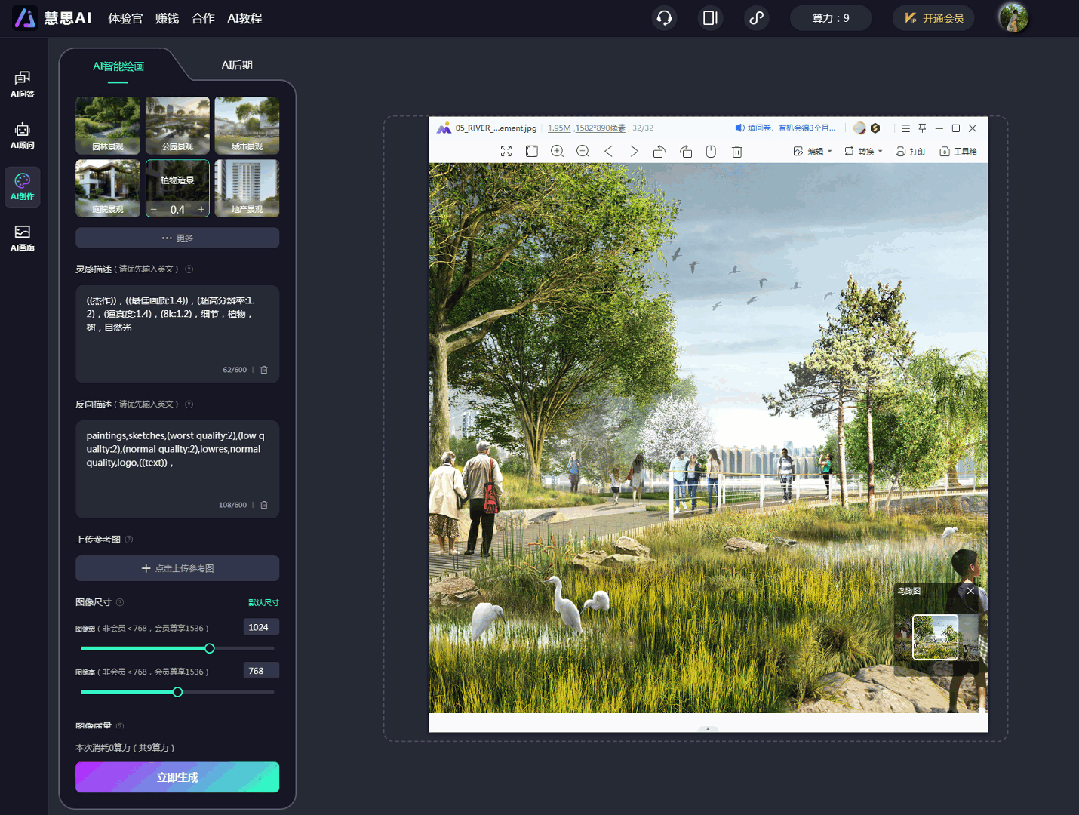Viewport: 1079px width, 815px height.
Task: Click the image width slider handle
Action: tap(210, 649)
